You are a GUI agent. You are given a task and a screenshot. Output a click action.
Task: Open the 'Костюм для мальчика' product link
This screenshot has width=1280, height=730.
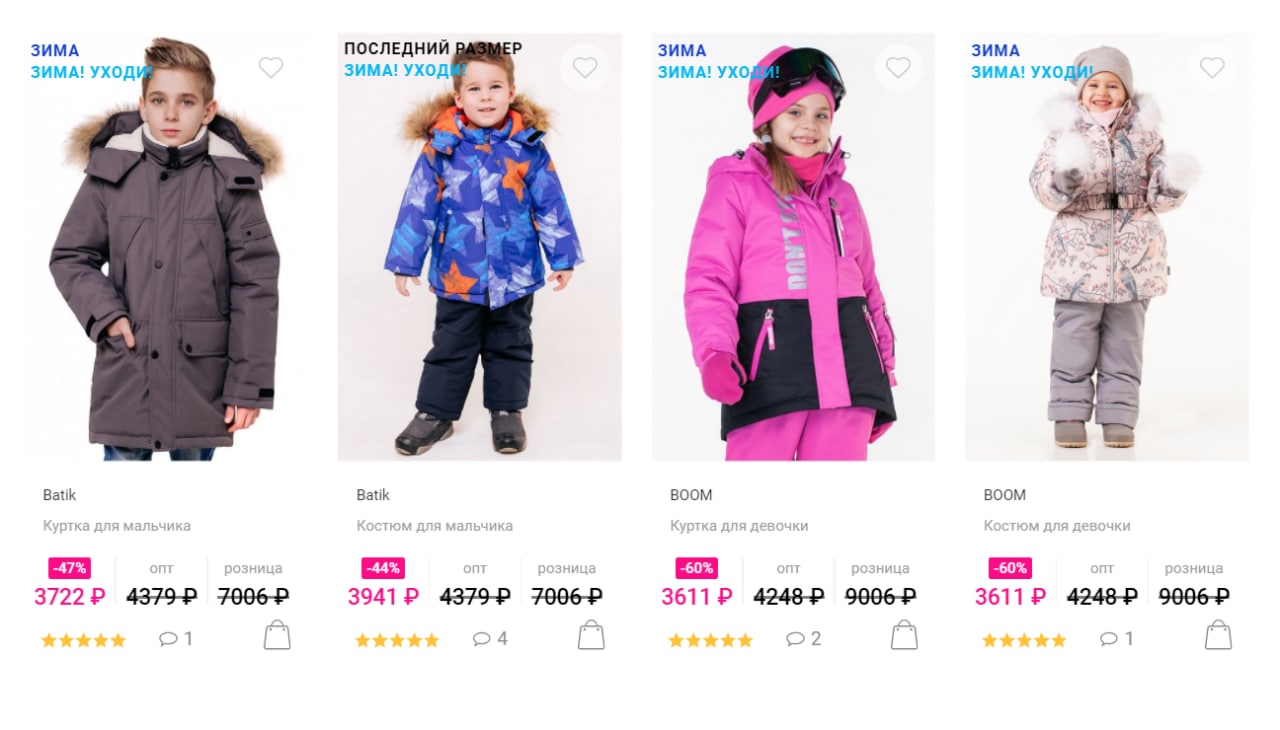[435, 526]
